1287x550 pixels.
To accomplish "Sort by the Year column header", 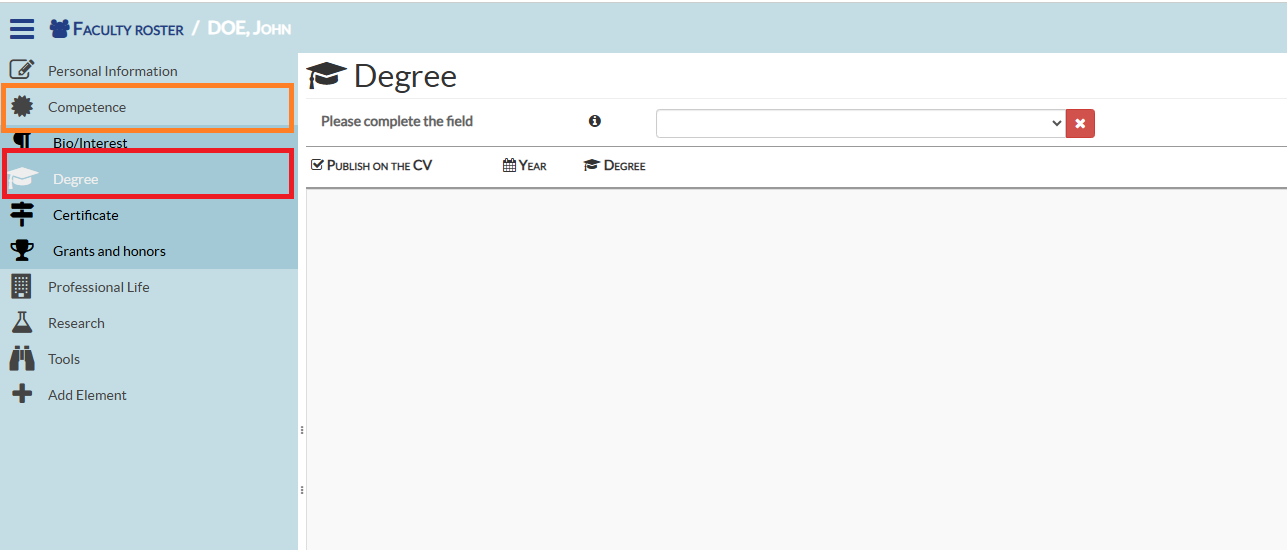I will [525, 165].
